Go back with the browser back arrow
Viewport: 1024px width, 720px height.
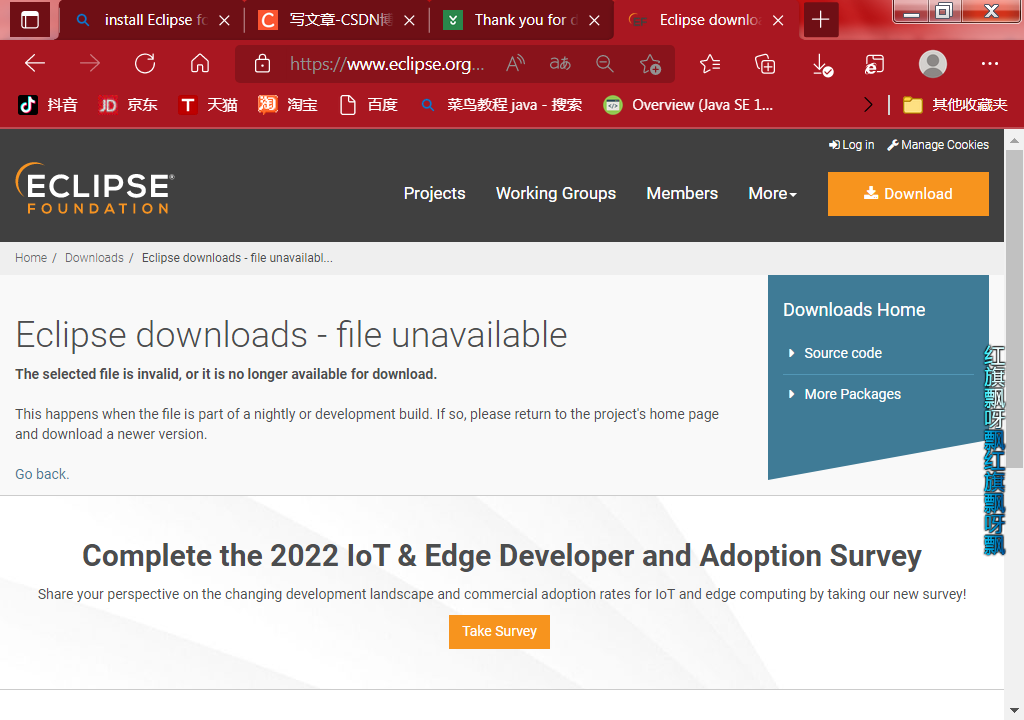coord(35,63)
